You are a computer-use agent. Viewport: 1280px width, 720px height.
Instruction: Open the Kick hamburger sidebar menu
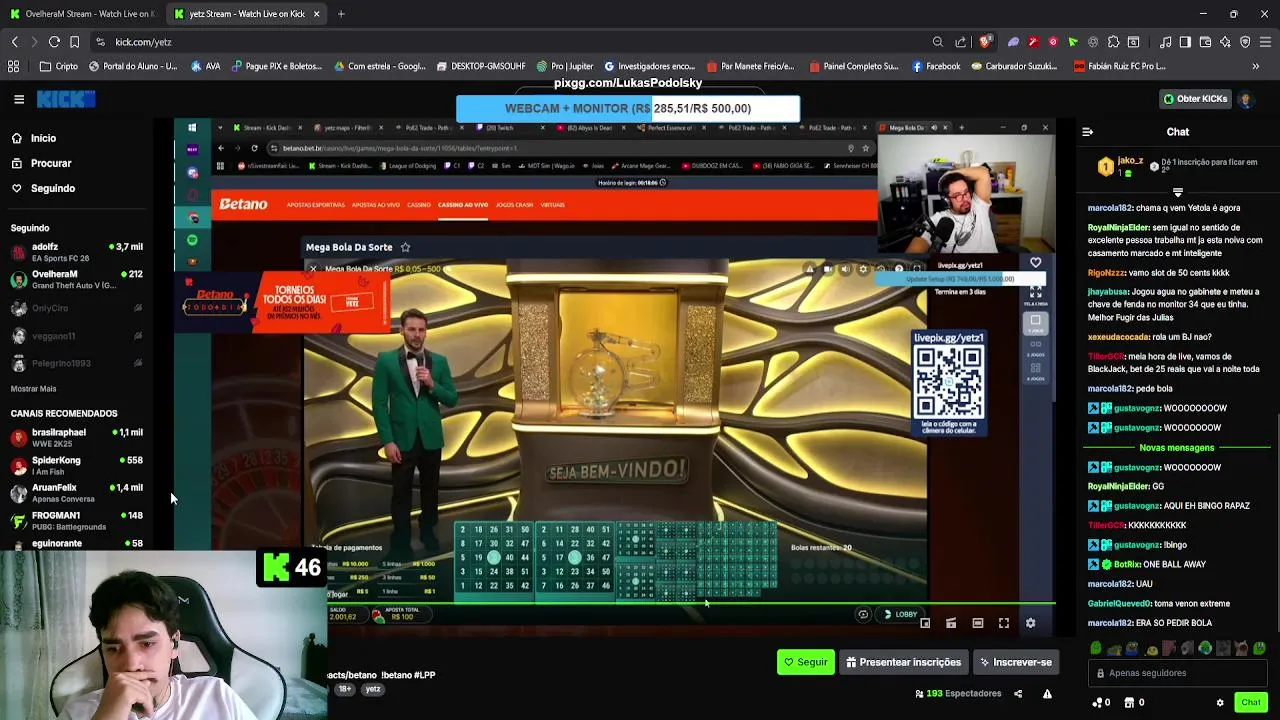click(x=18, y=99)
